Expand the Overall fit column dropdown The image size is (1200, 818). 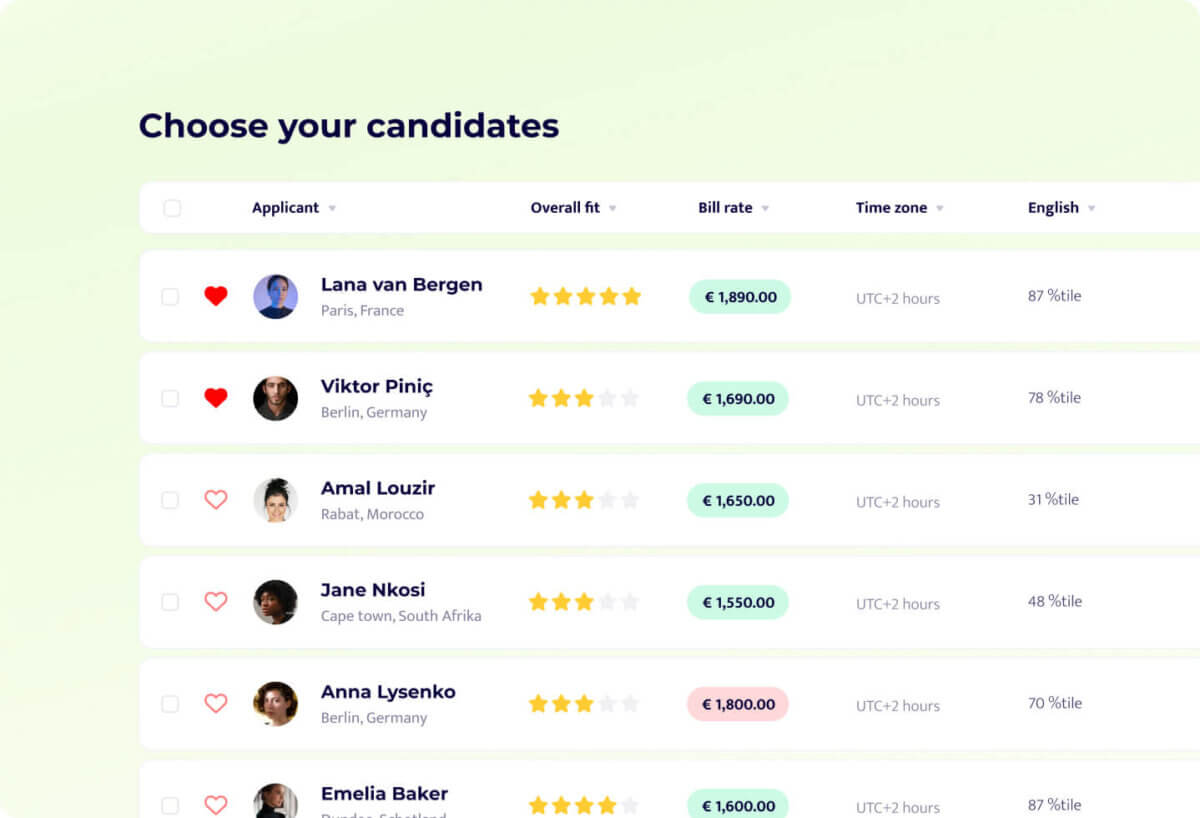612,209
